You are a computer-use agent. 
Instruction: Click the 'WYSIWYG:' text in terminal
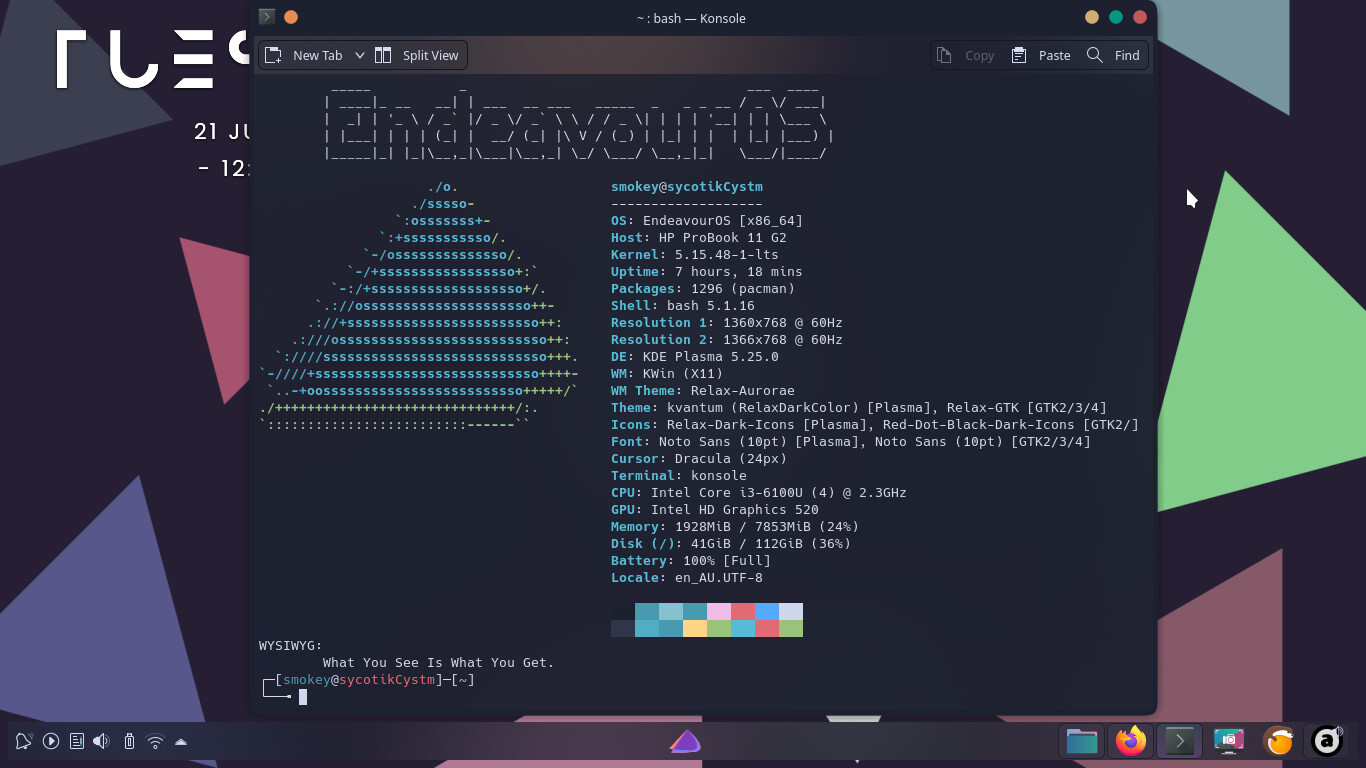(x=291, y=646)
